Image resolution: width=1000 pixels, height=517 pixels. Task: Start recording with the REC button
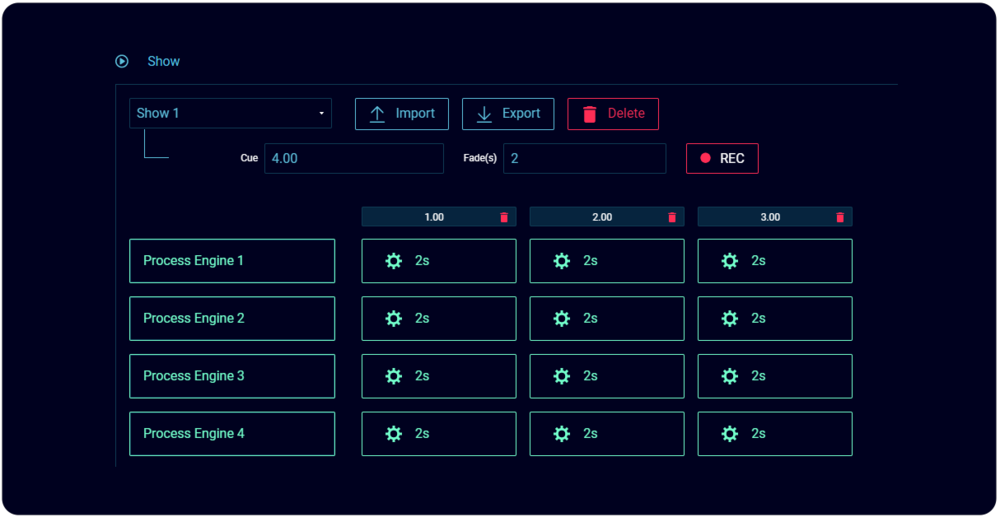(x=722, y=158)
